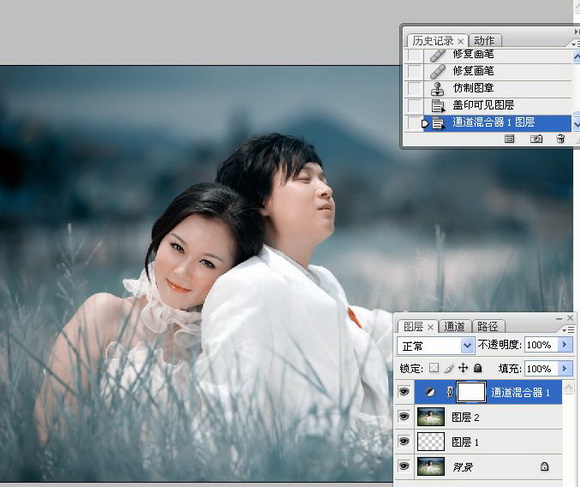Click the layers list scroll up arrow

point(568,388)
